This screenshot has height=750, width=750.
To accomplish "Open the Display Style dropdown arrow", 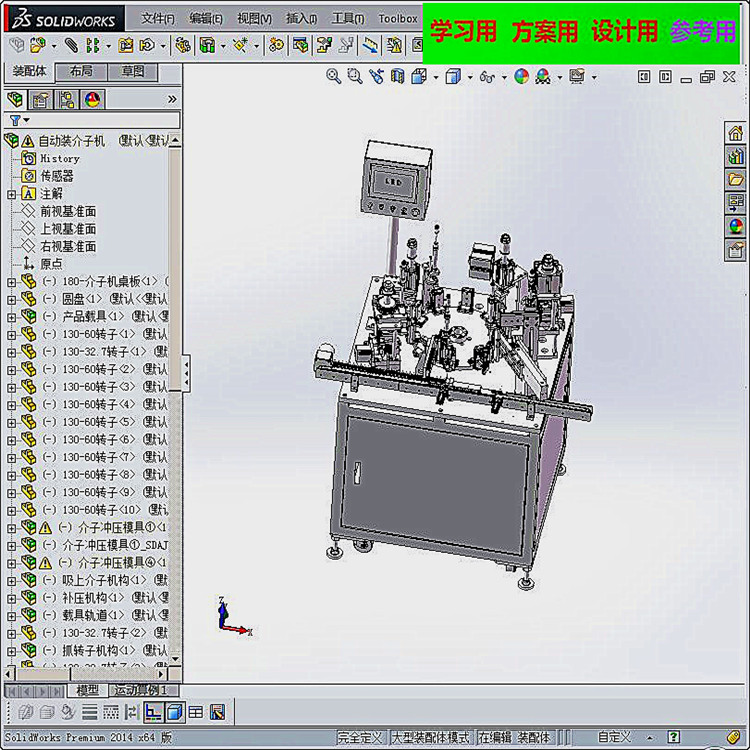I will (x=468, y=76).
